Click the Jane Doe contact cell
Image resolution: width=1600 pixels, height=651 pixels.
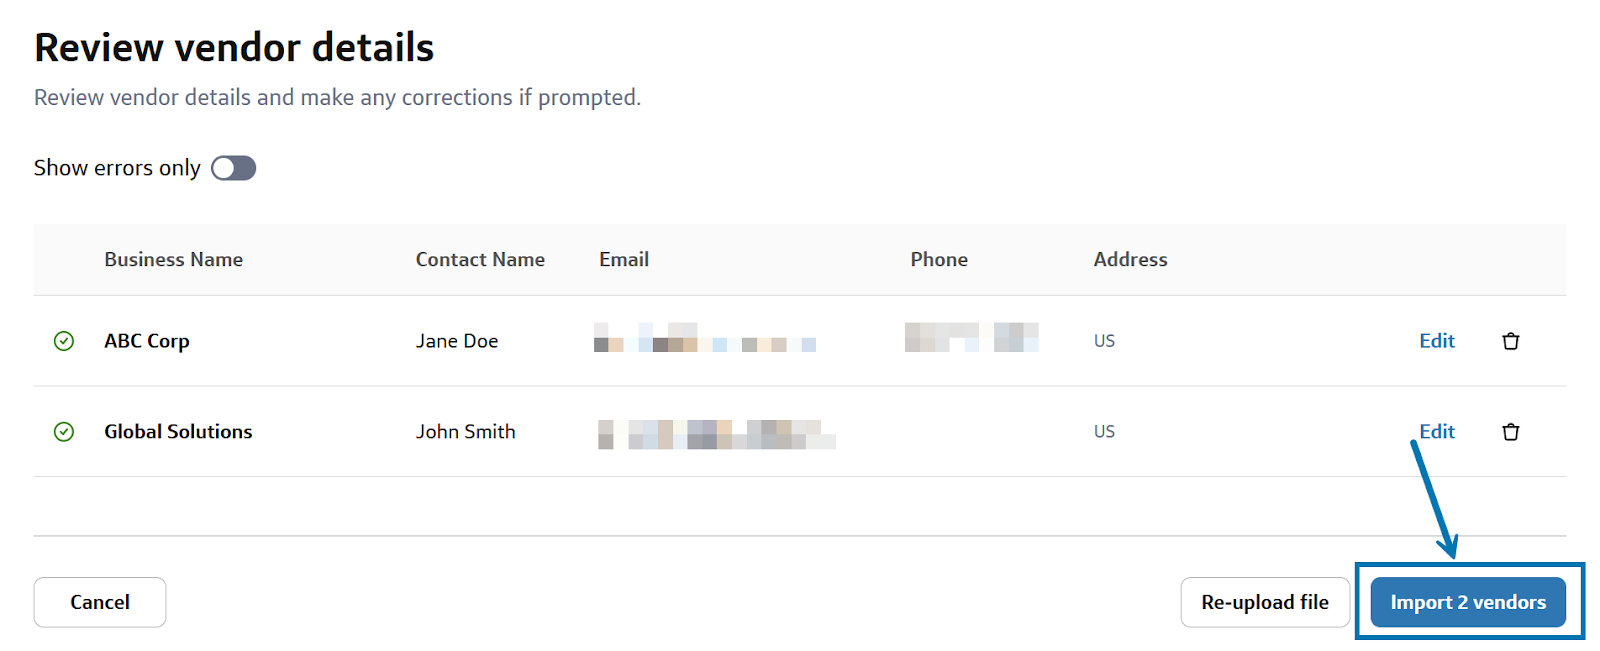pos(457,341)
